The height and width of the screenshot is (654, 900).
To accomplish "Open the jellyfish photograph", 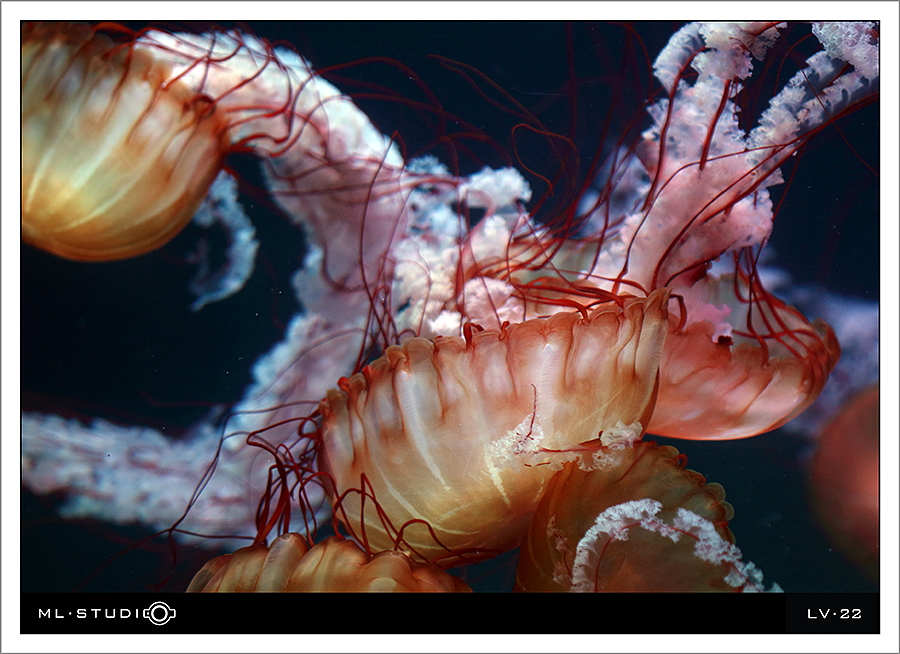I will point(450,307).
